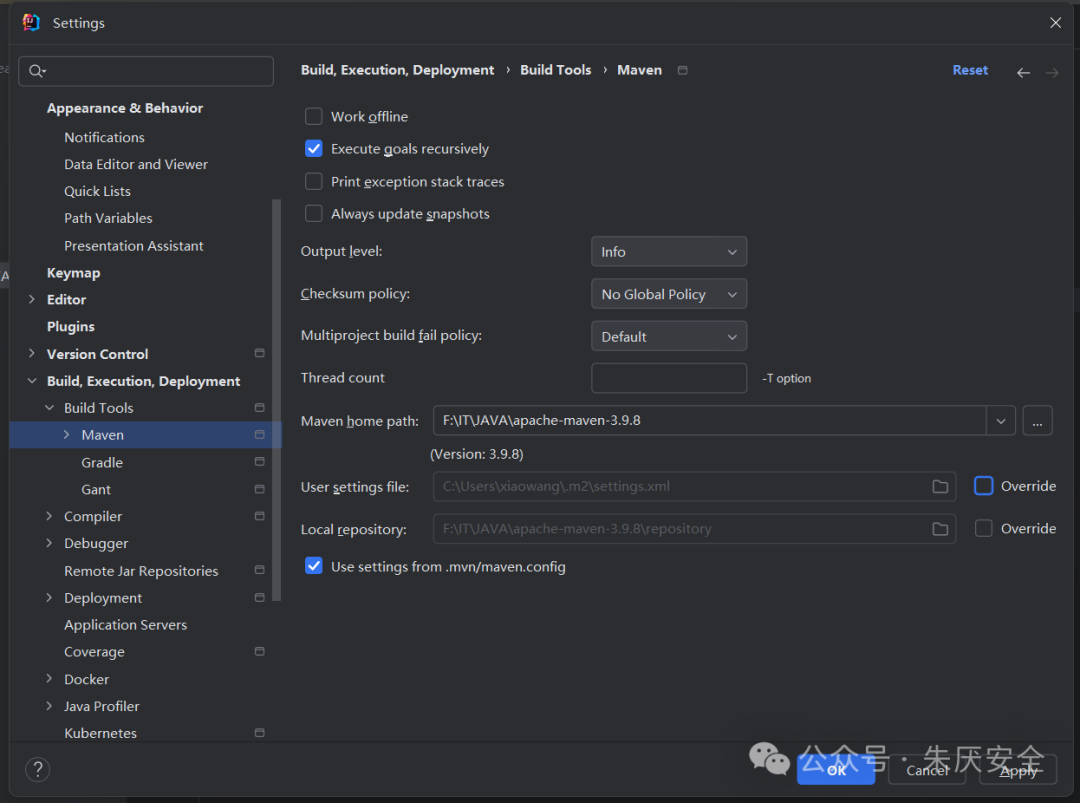Screen dimensions: 1080x803
Task: Focus the settings search field
Action: click(x=146, y=71)
